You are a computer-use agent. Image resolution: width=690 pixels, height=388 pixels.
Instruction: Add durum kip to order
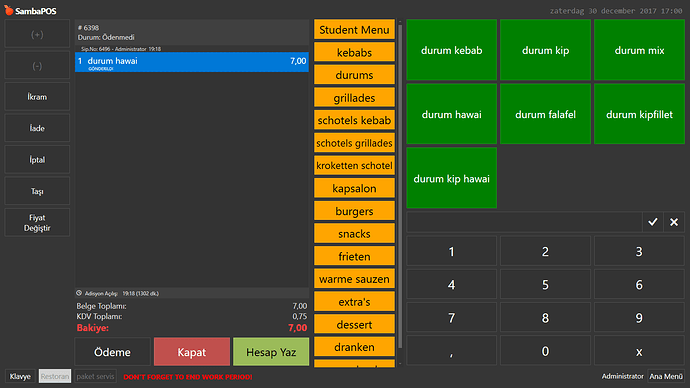click(x=545, y=50)
